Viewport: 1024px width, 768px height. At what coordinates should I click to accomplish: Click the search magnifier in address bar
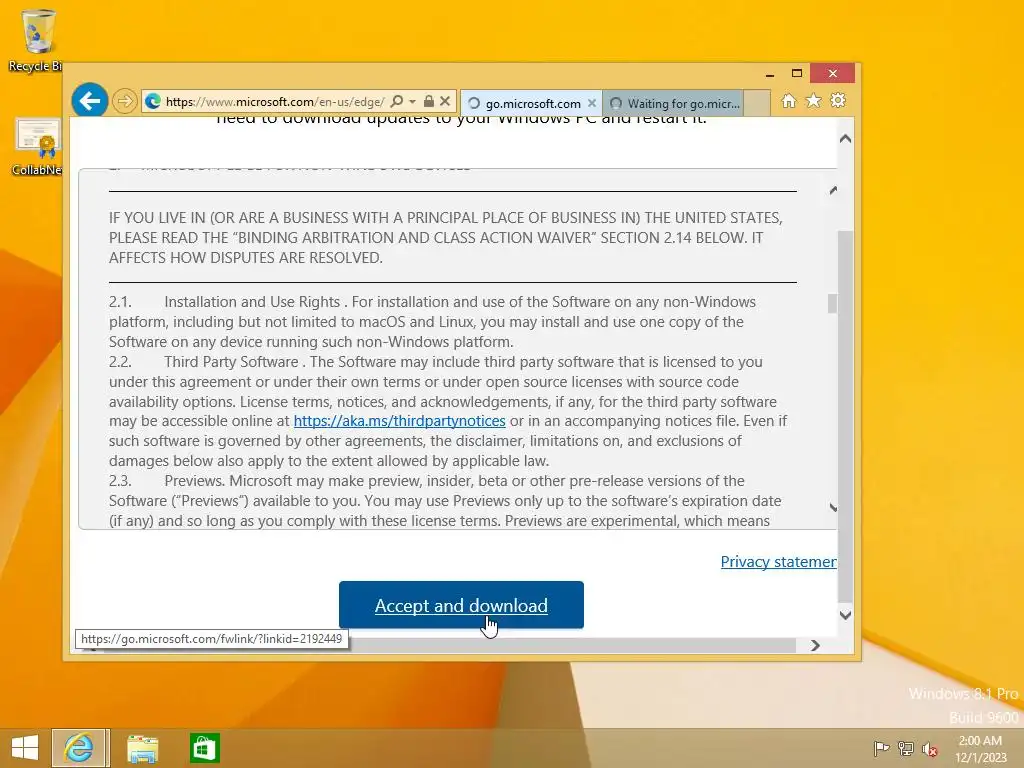tap(396, 101)
